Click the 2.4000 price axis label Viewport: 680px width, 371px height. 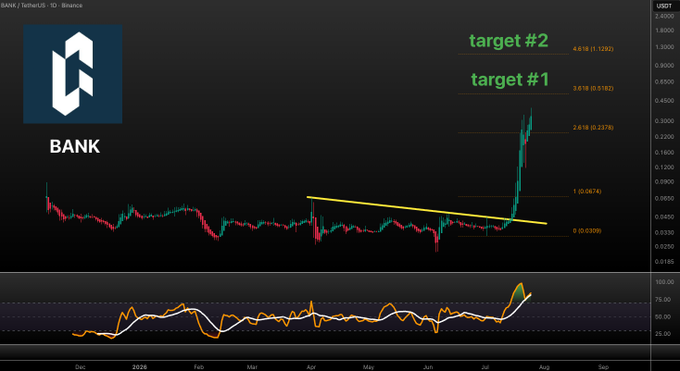[x=664, y=16]
